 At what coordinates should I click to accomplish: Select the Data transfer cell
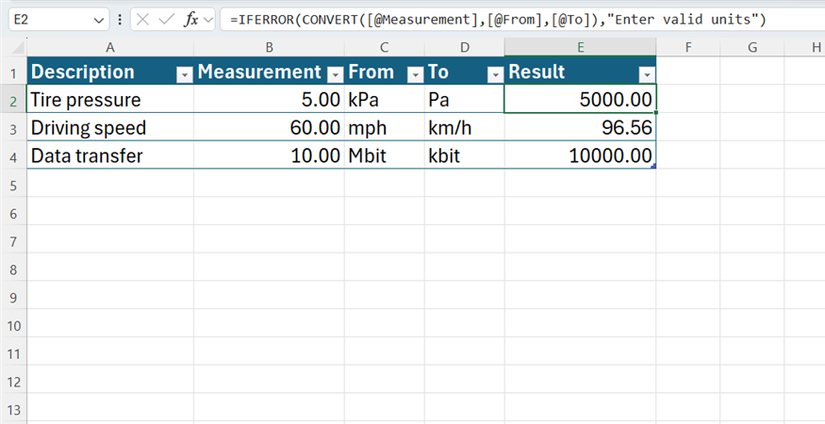tap(110, 156)
